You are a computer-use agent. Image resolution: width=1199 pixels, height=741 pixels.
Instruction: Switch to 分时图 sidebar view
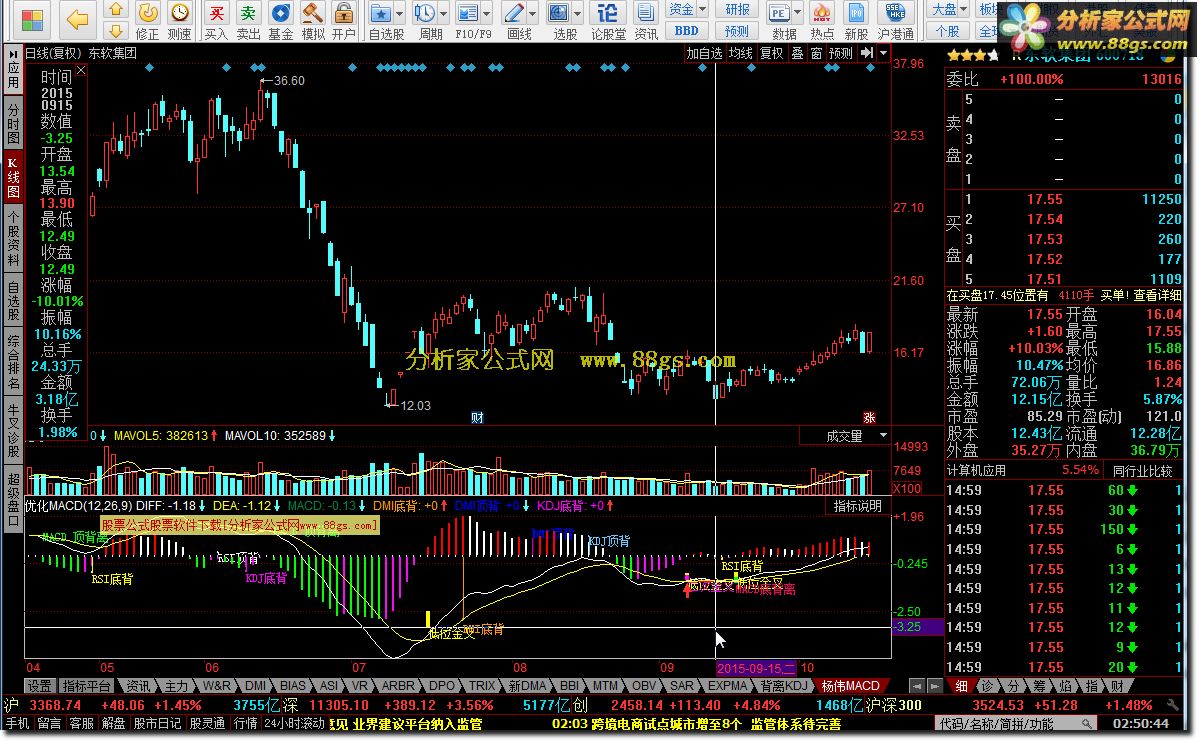point(13,123)
